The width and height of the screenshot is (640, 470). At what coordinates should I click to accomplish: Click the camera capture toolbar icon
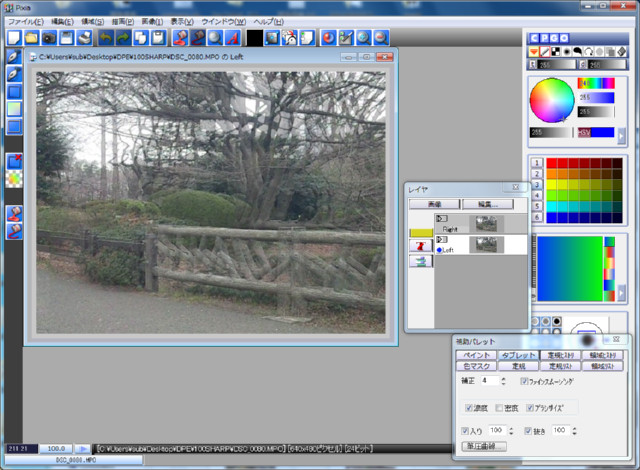[x=49, y=38]
